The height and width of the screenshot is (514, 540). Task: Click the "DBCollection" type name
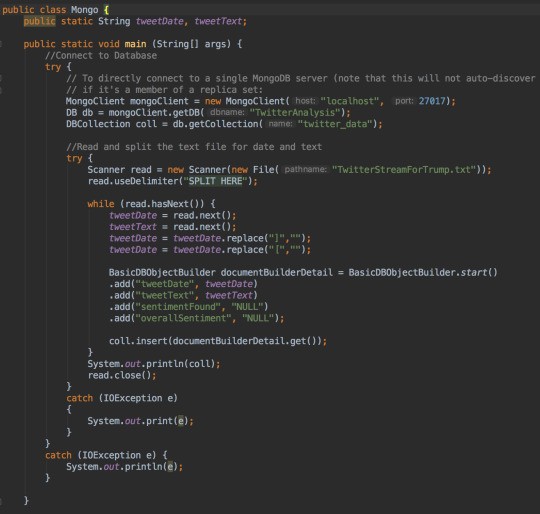pos(98,124)
